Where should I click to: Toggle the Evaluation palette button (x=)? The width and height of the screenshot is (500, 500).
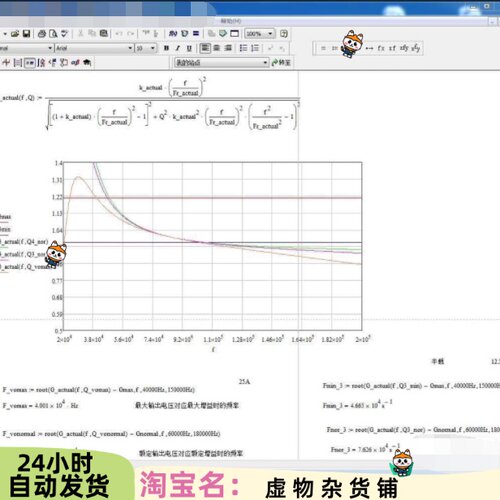pyautogui.click(x=30, y=63)
